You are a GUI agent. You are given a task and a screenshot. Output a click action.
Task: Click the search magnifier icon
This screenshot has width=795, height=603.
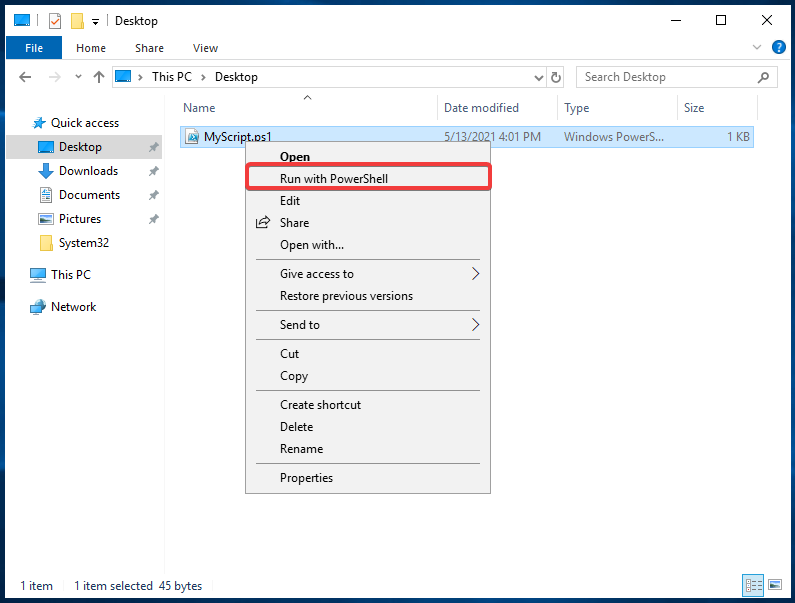point(764,77)
